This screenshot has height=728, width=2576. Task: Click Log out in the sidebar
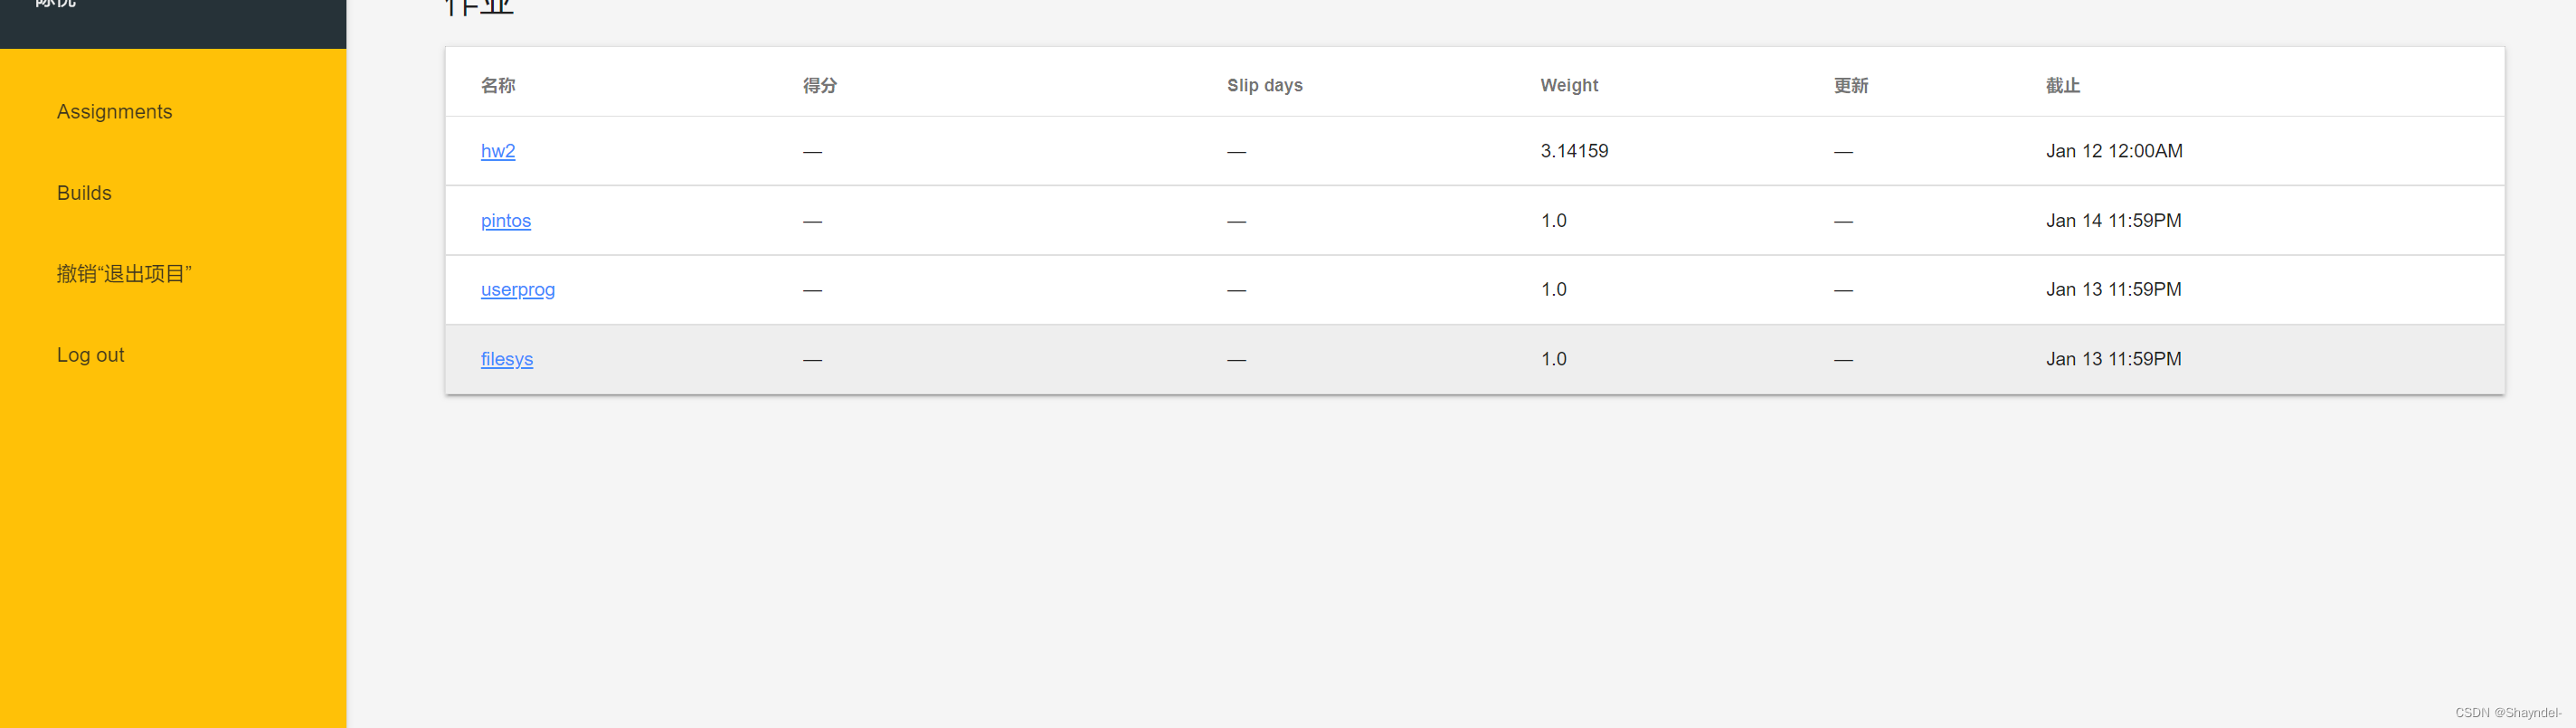(90, 355)
